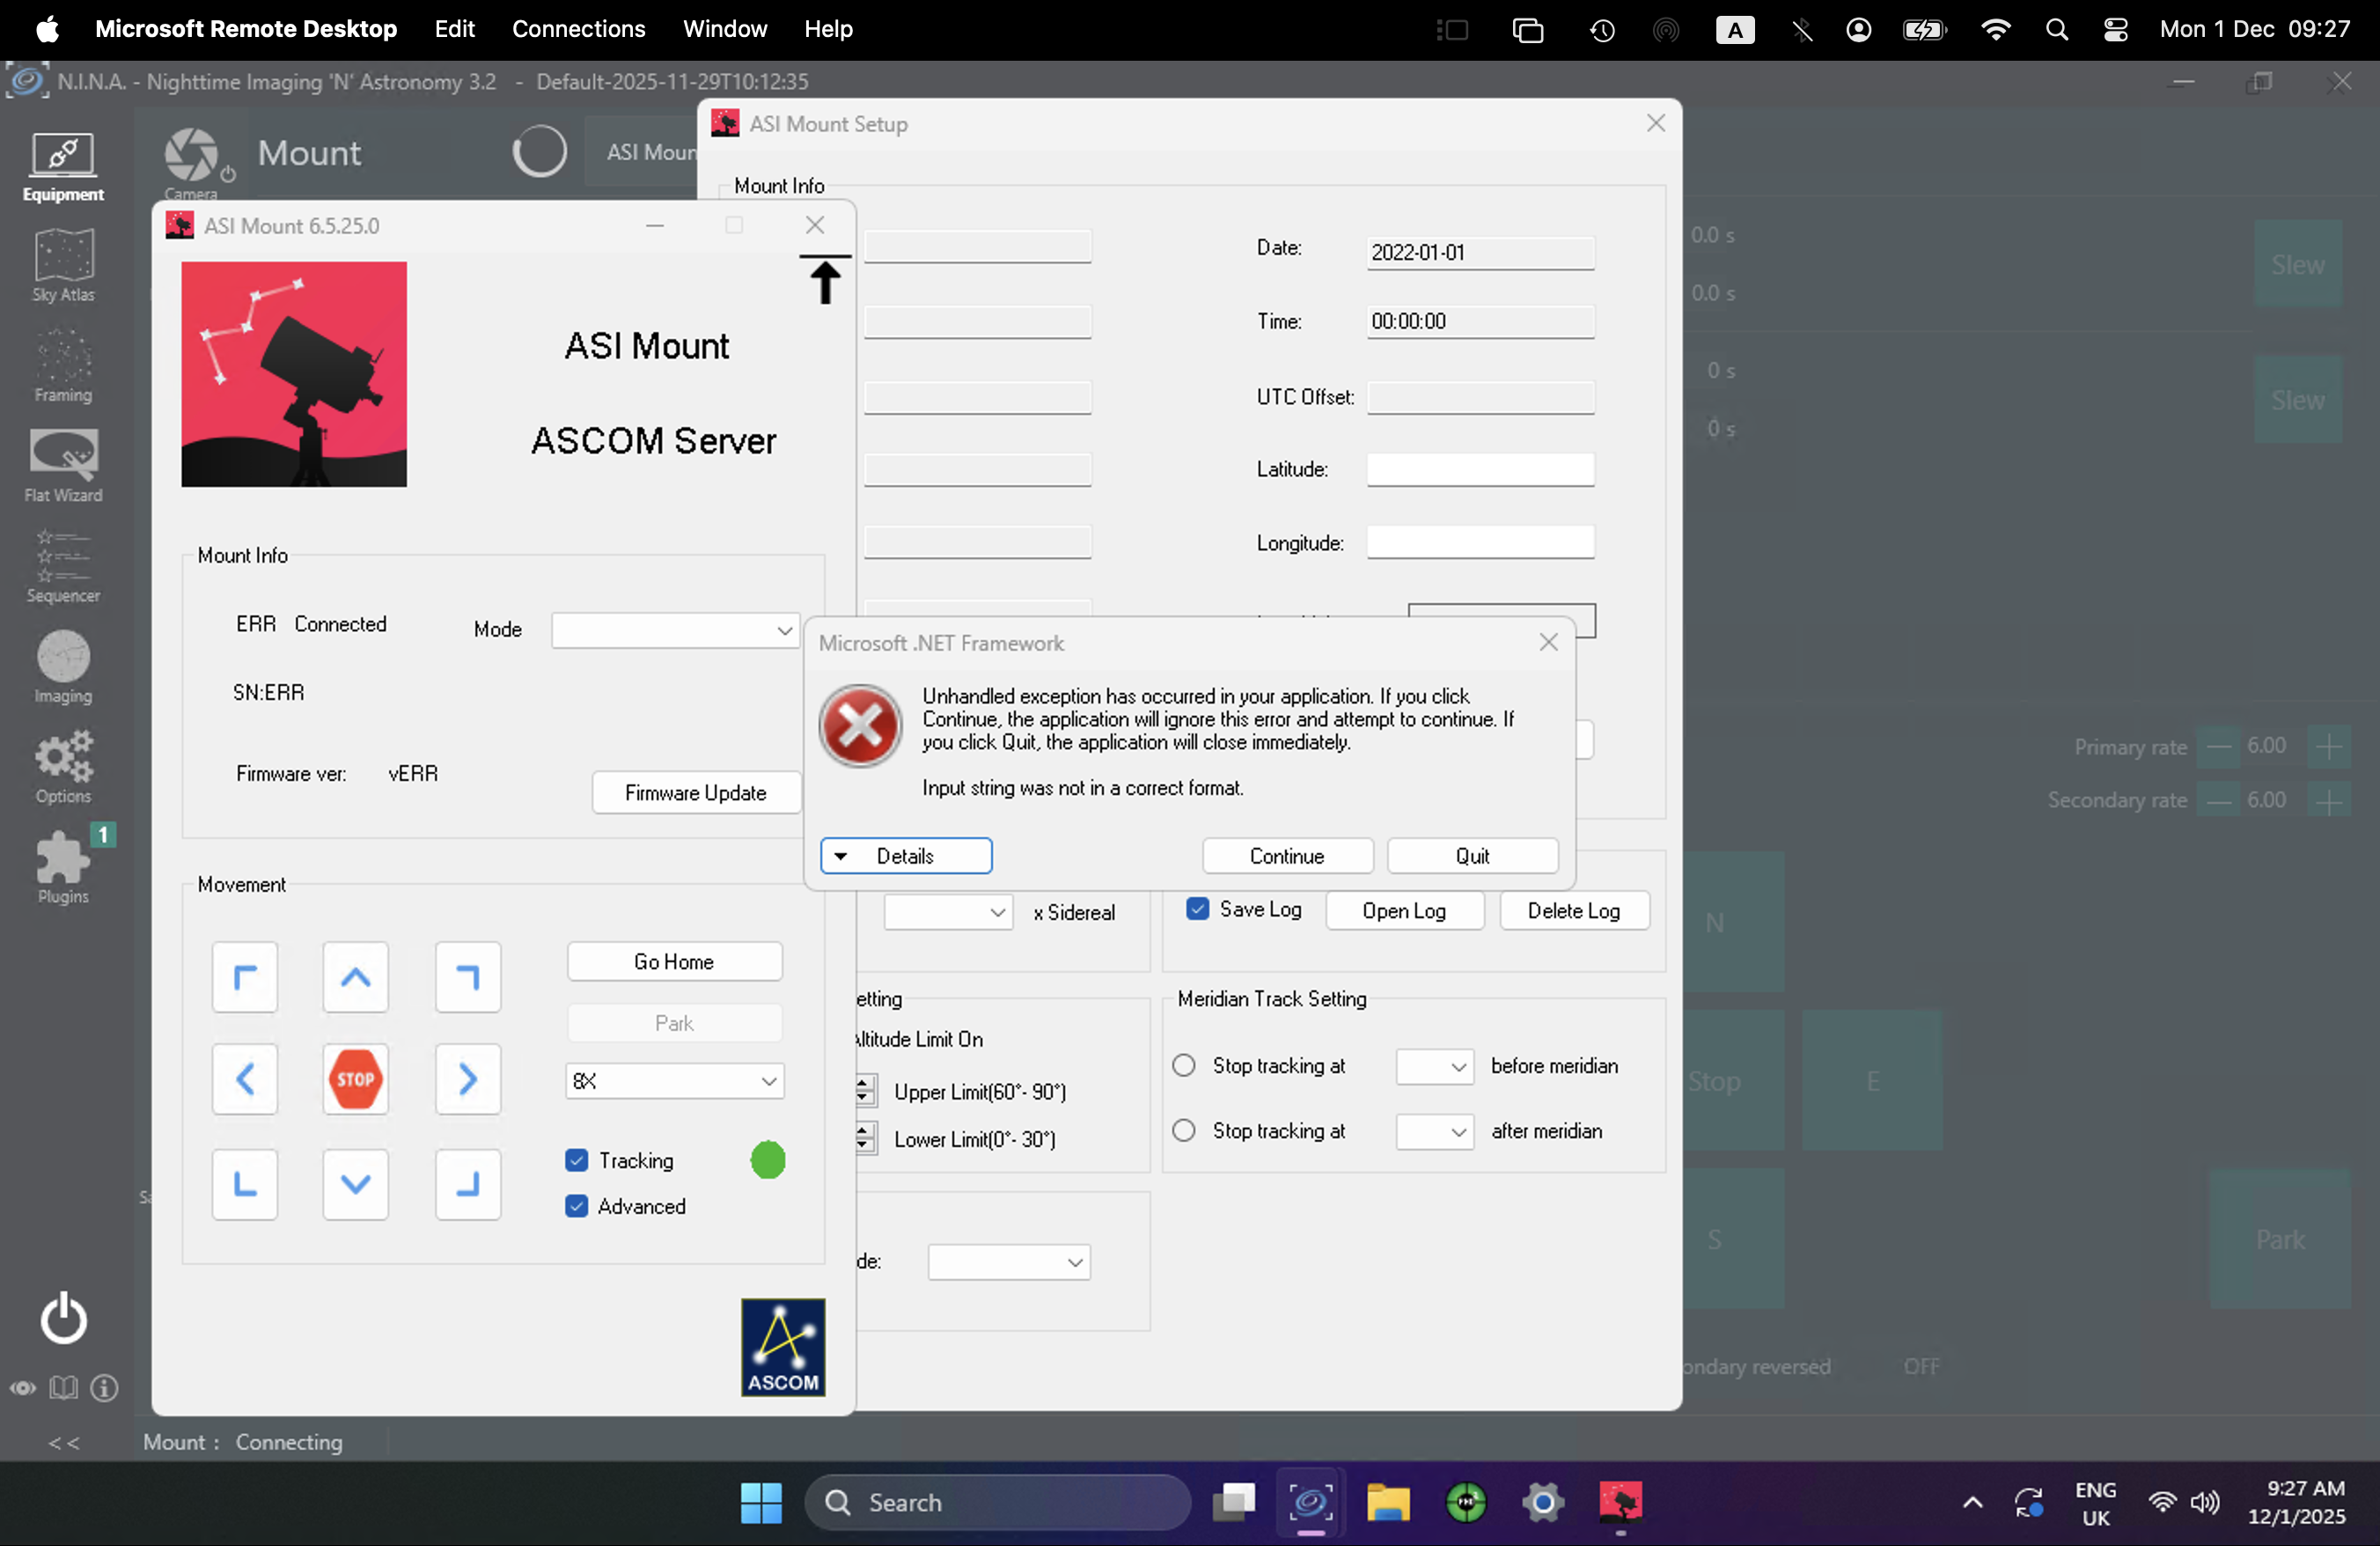
Task: Open Options gear in N.I.N.A. sidebar
Action: [x=63, y=767]
